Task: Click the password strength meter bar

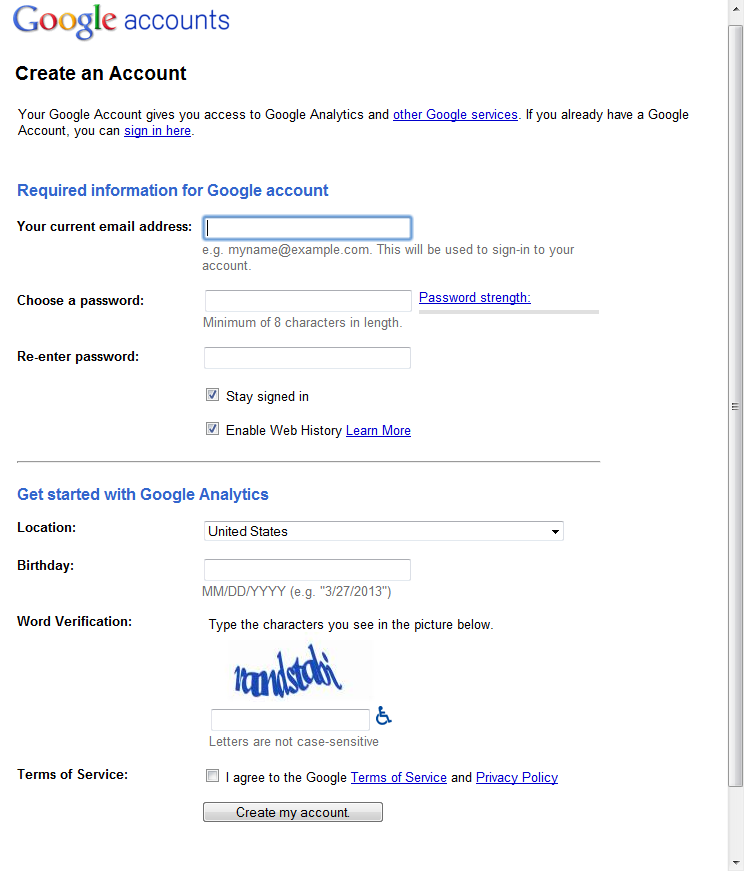Action: [509, 312]
